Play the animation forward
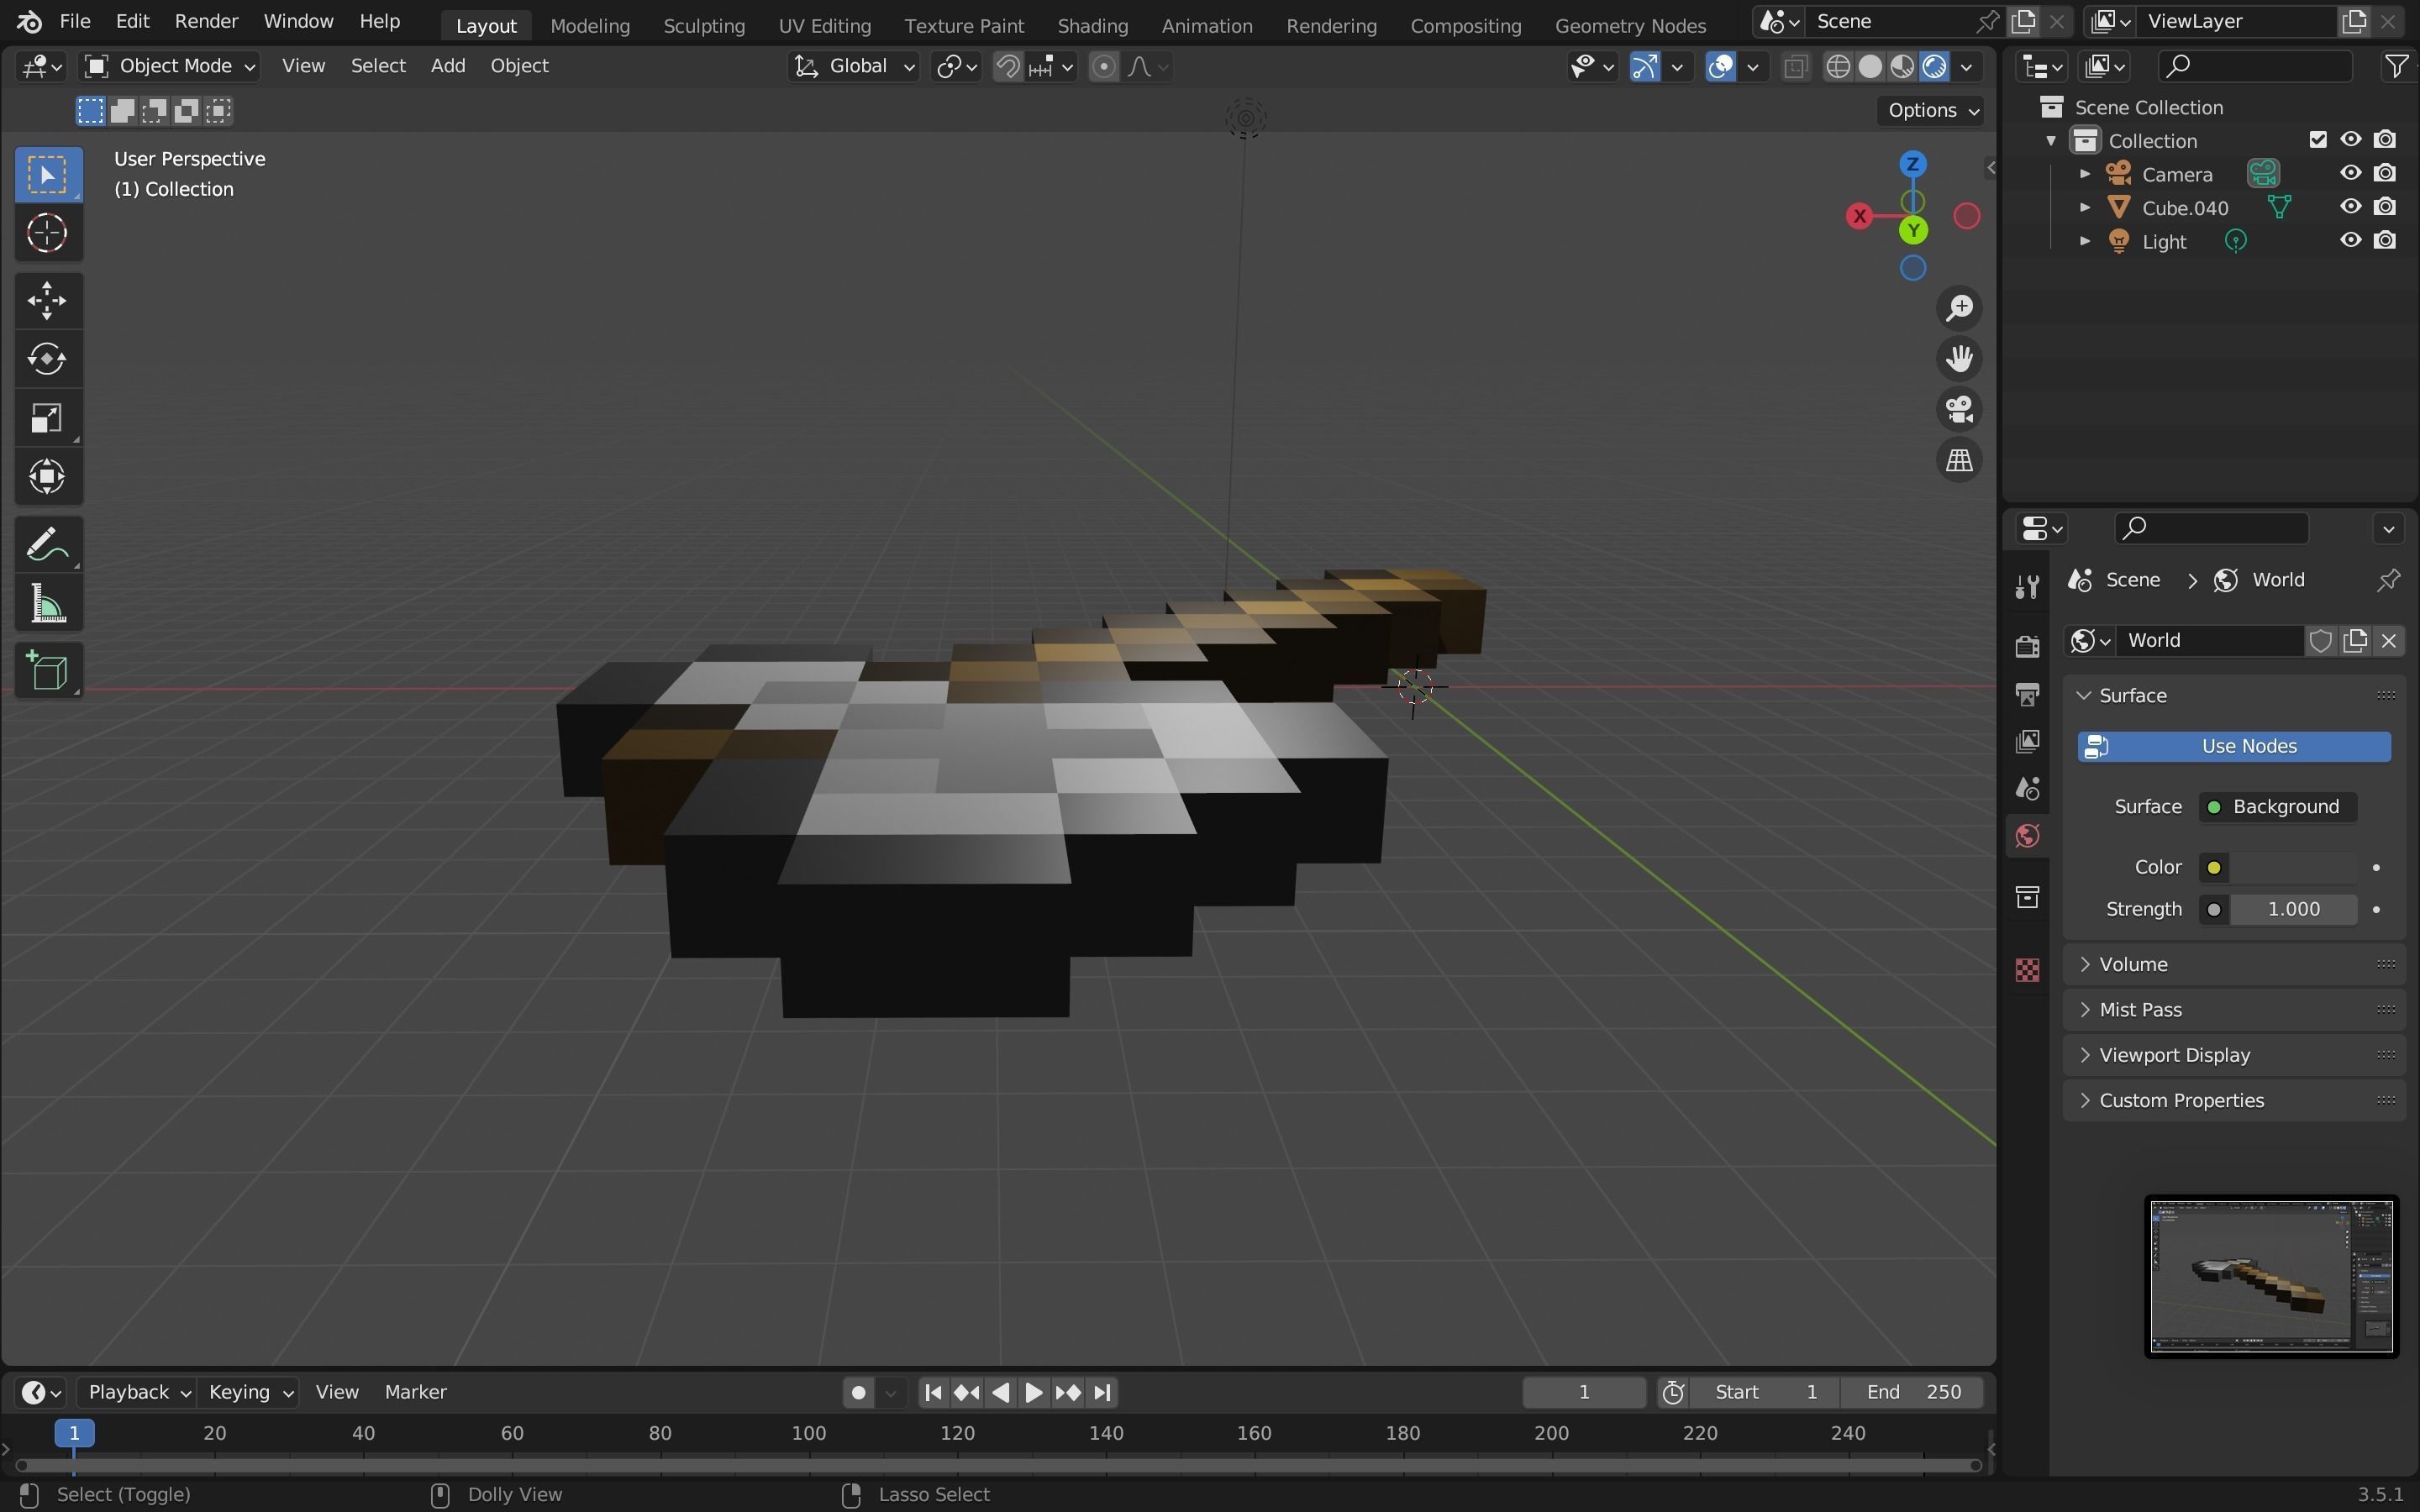Screen dimensions: 2420x1512 click(x=1034, y=1392)
